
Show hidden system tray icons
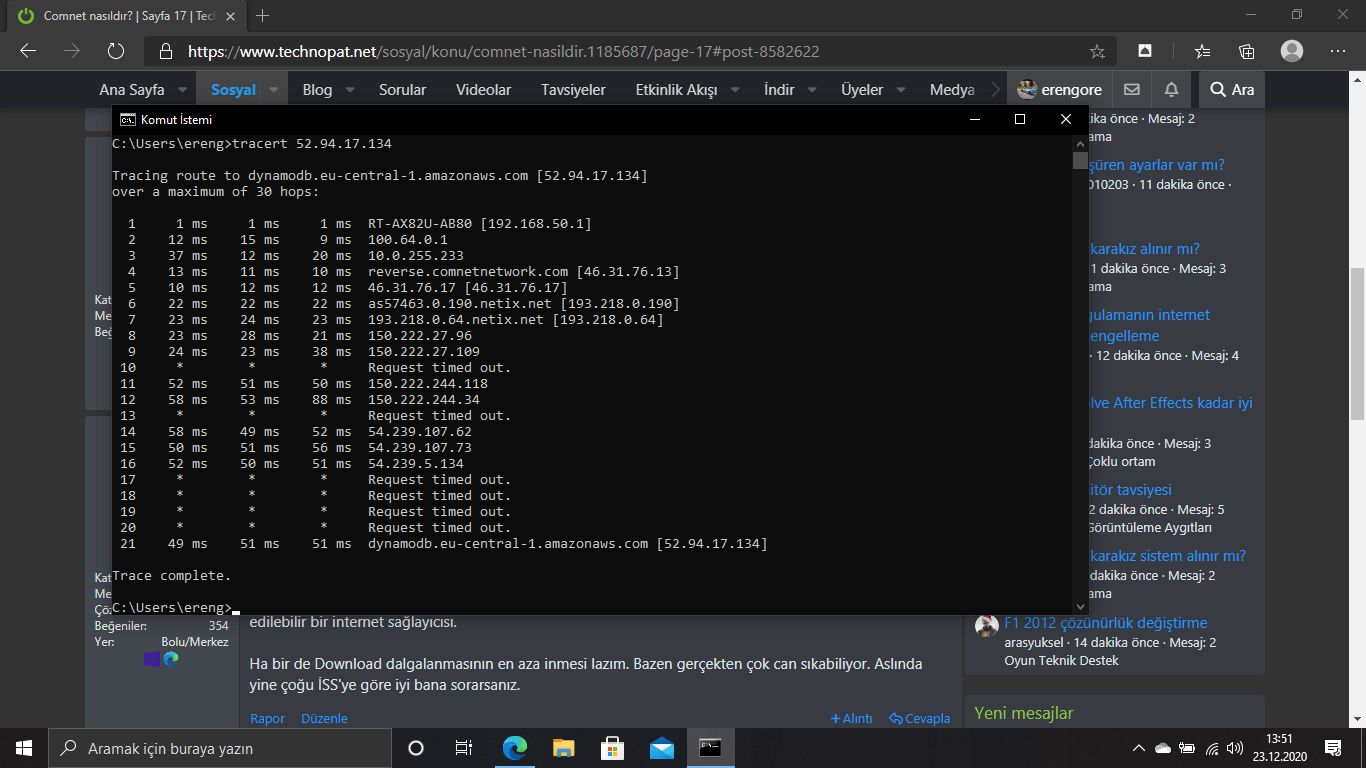click(x=1138, y=748)
